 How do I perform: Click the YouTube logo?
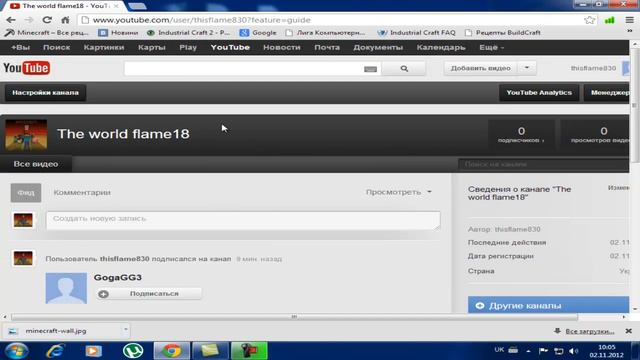pyautogui.click(x=27, y=68)
